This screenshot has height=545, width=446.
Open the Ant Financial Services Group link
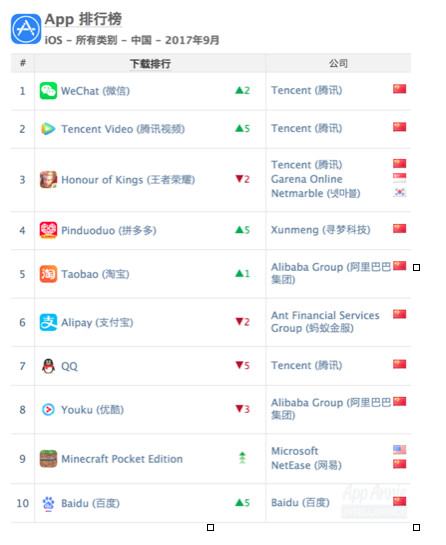(x=325, y=322)
